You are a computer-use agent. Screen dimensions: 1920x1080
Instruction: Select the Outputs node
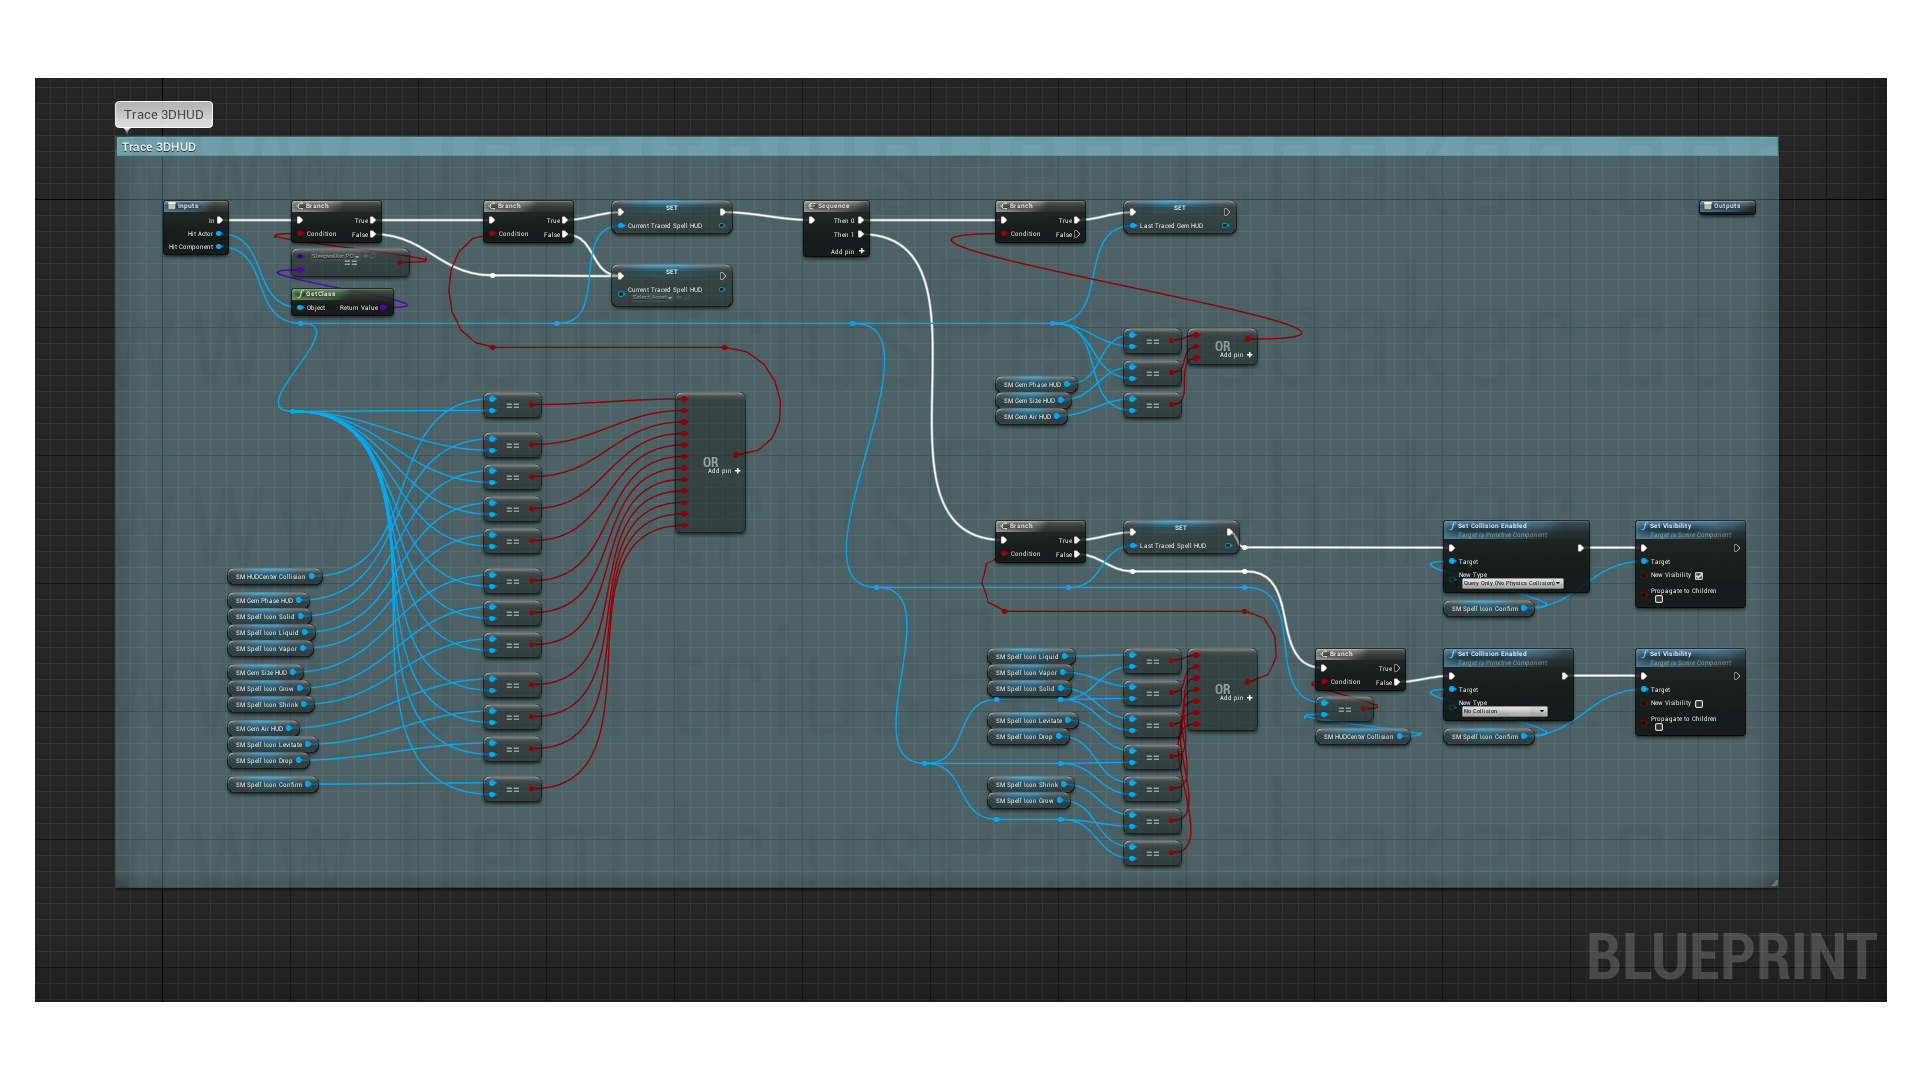click(1727, 207)
